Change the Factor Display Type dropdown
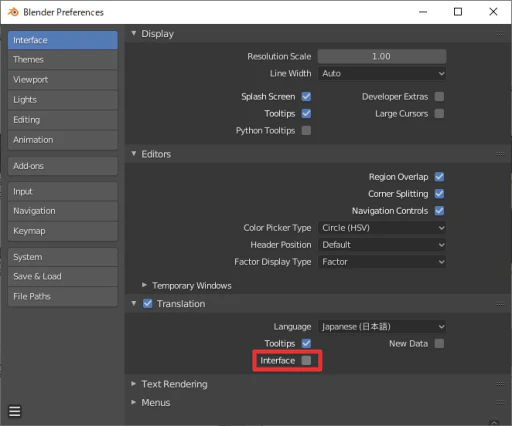 coord(382,262)
